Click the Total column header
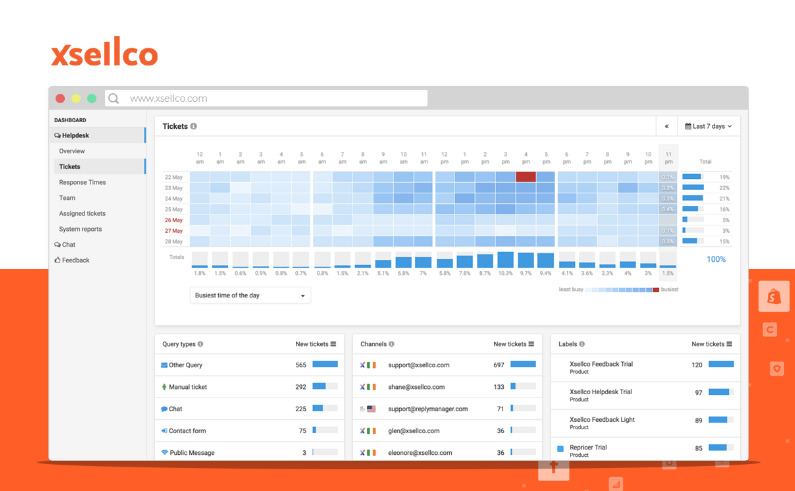 coord(705,162)
